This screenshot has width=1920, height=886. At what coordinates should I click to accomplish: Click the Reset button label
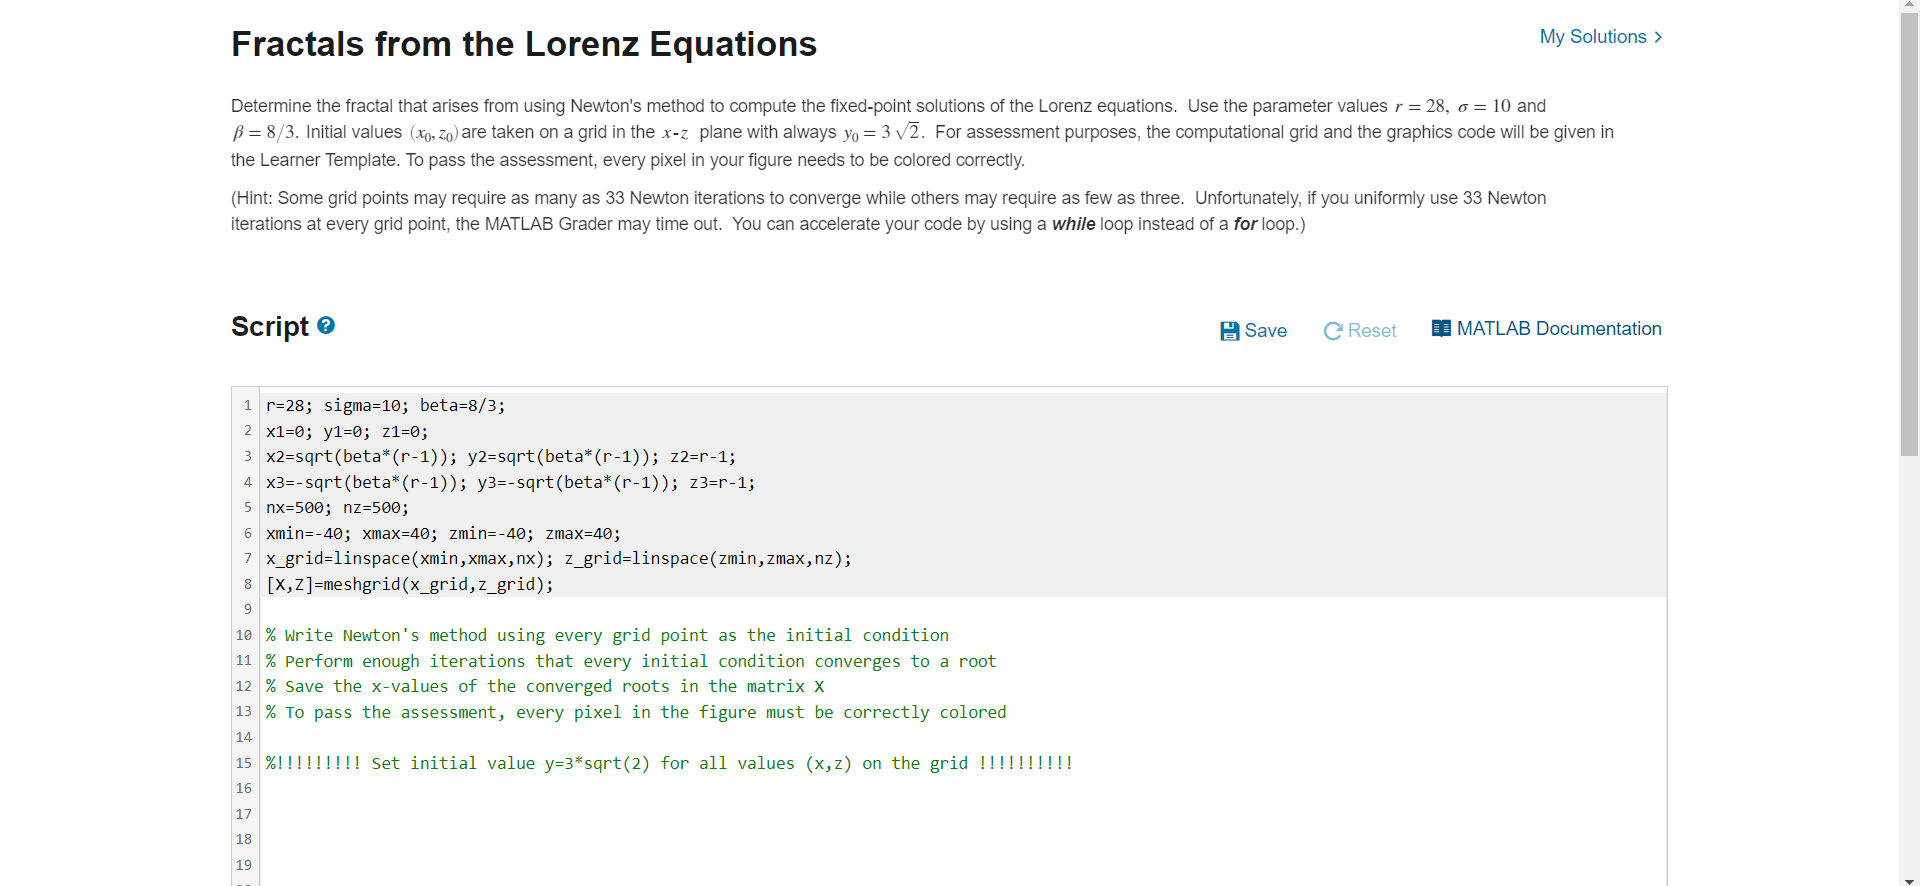[1372, 331]
